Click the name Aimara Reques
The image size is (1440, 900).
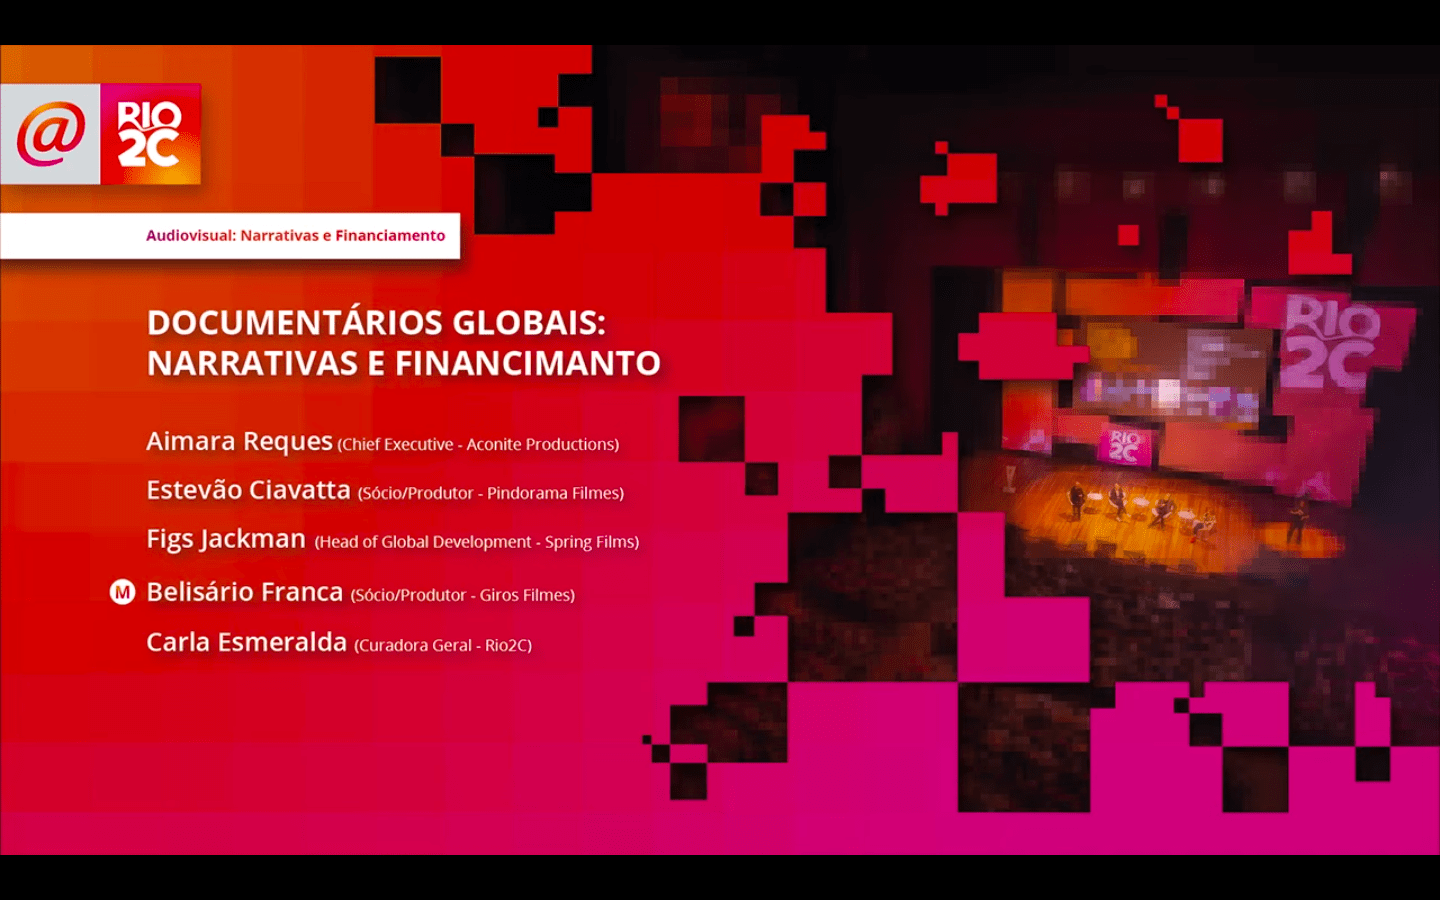[x=239, y=441]
